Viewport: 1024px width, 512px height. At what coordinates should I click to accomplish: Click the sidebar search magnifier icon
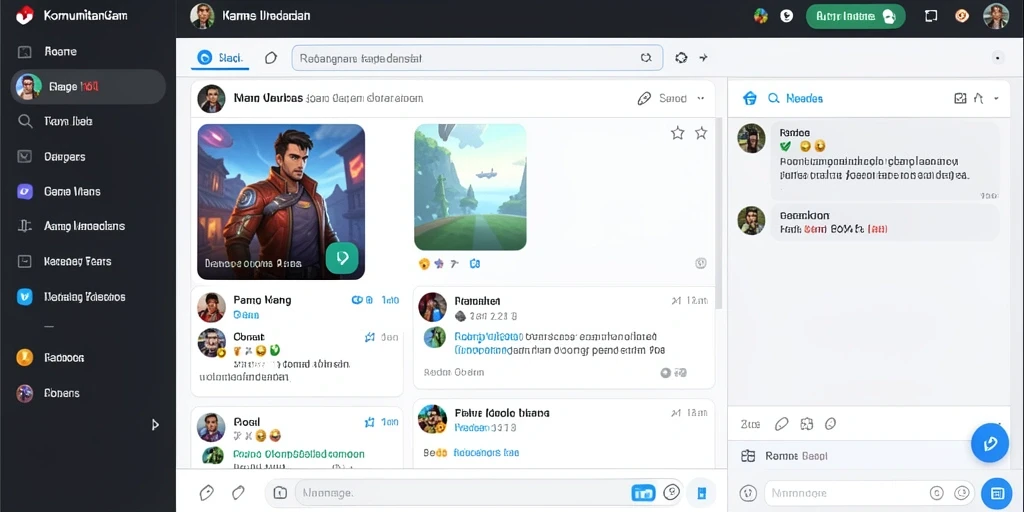[x=25, y=121]
